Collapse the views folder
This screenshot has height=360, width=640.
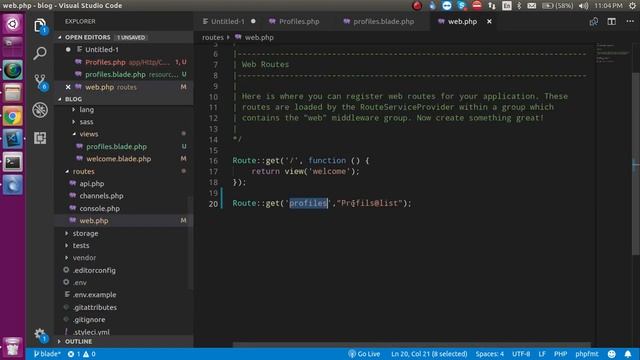tap(89, 134)
